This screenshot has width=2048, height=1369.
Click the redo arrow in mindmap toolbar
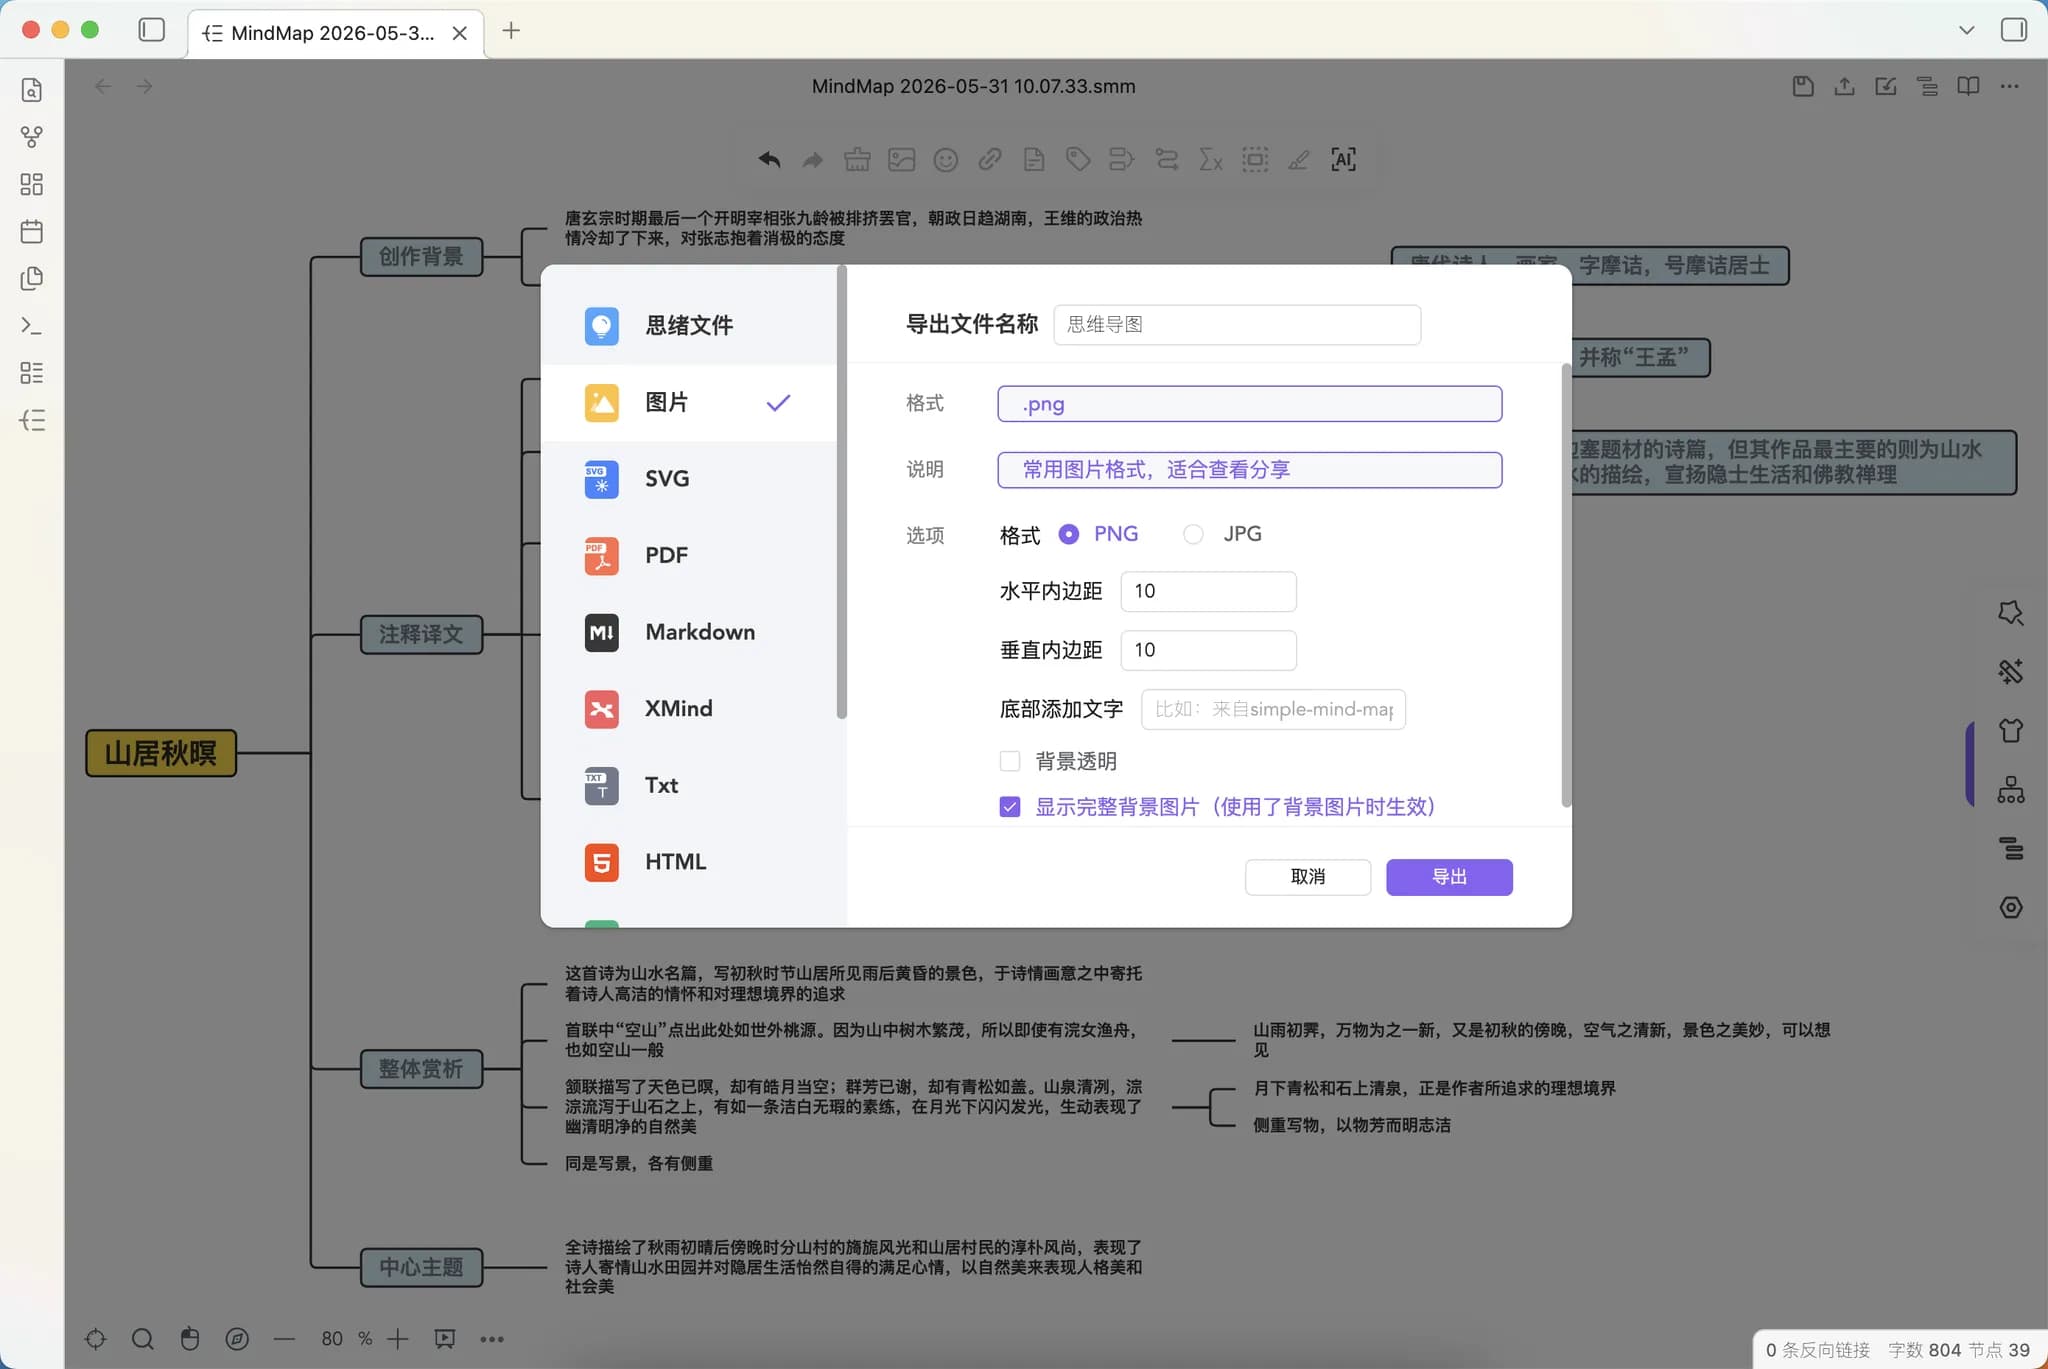tap(813, 160)
